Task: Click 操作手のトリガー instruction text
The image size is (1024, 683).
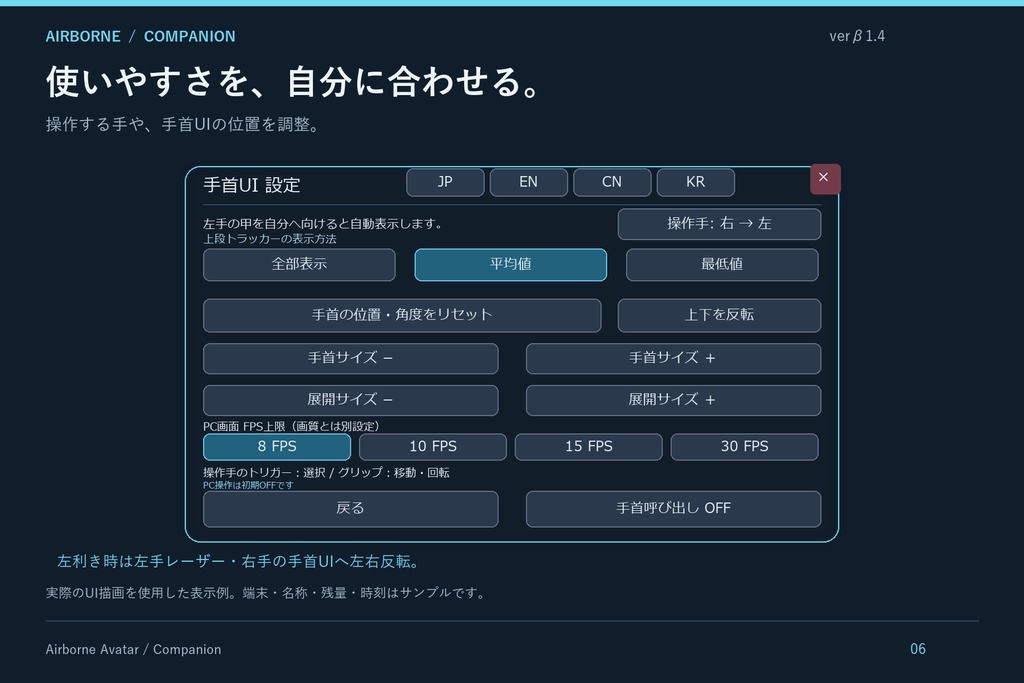Action: click(x=326, y=473)
